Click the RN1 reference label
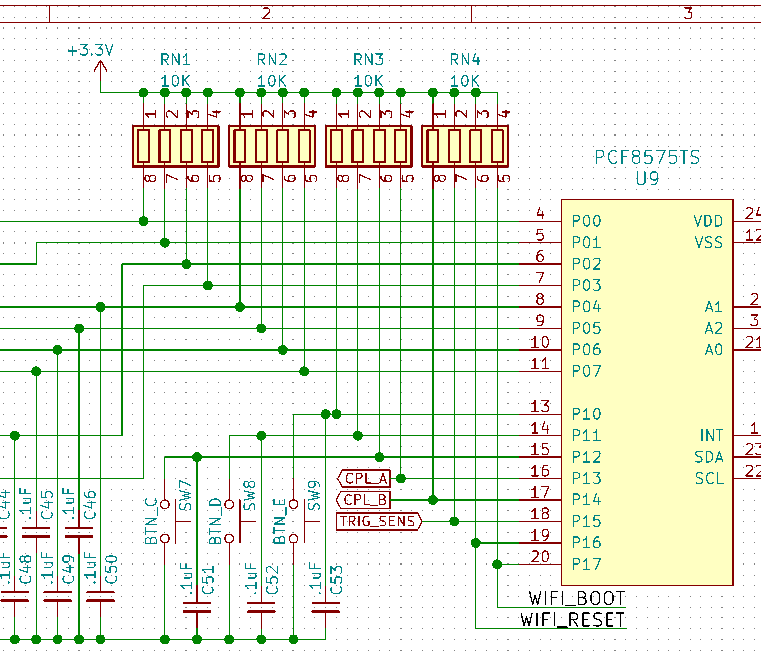This screenshot has width=761, height=655. [175, 60]
